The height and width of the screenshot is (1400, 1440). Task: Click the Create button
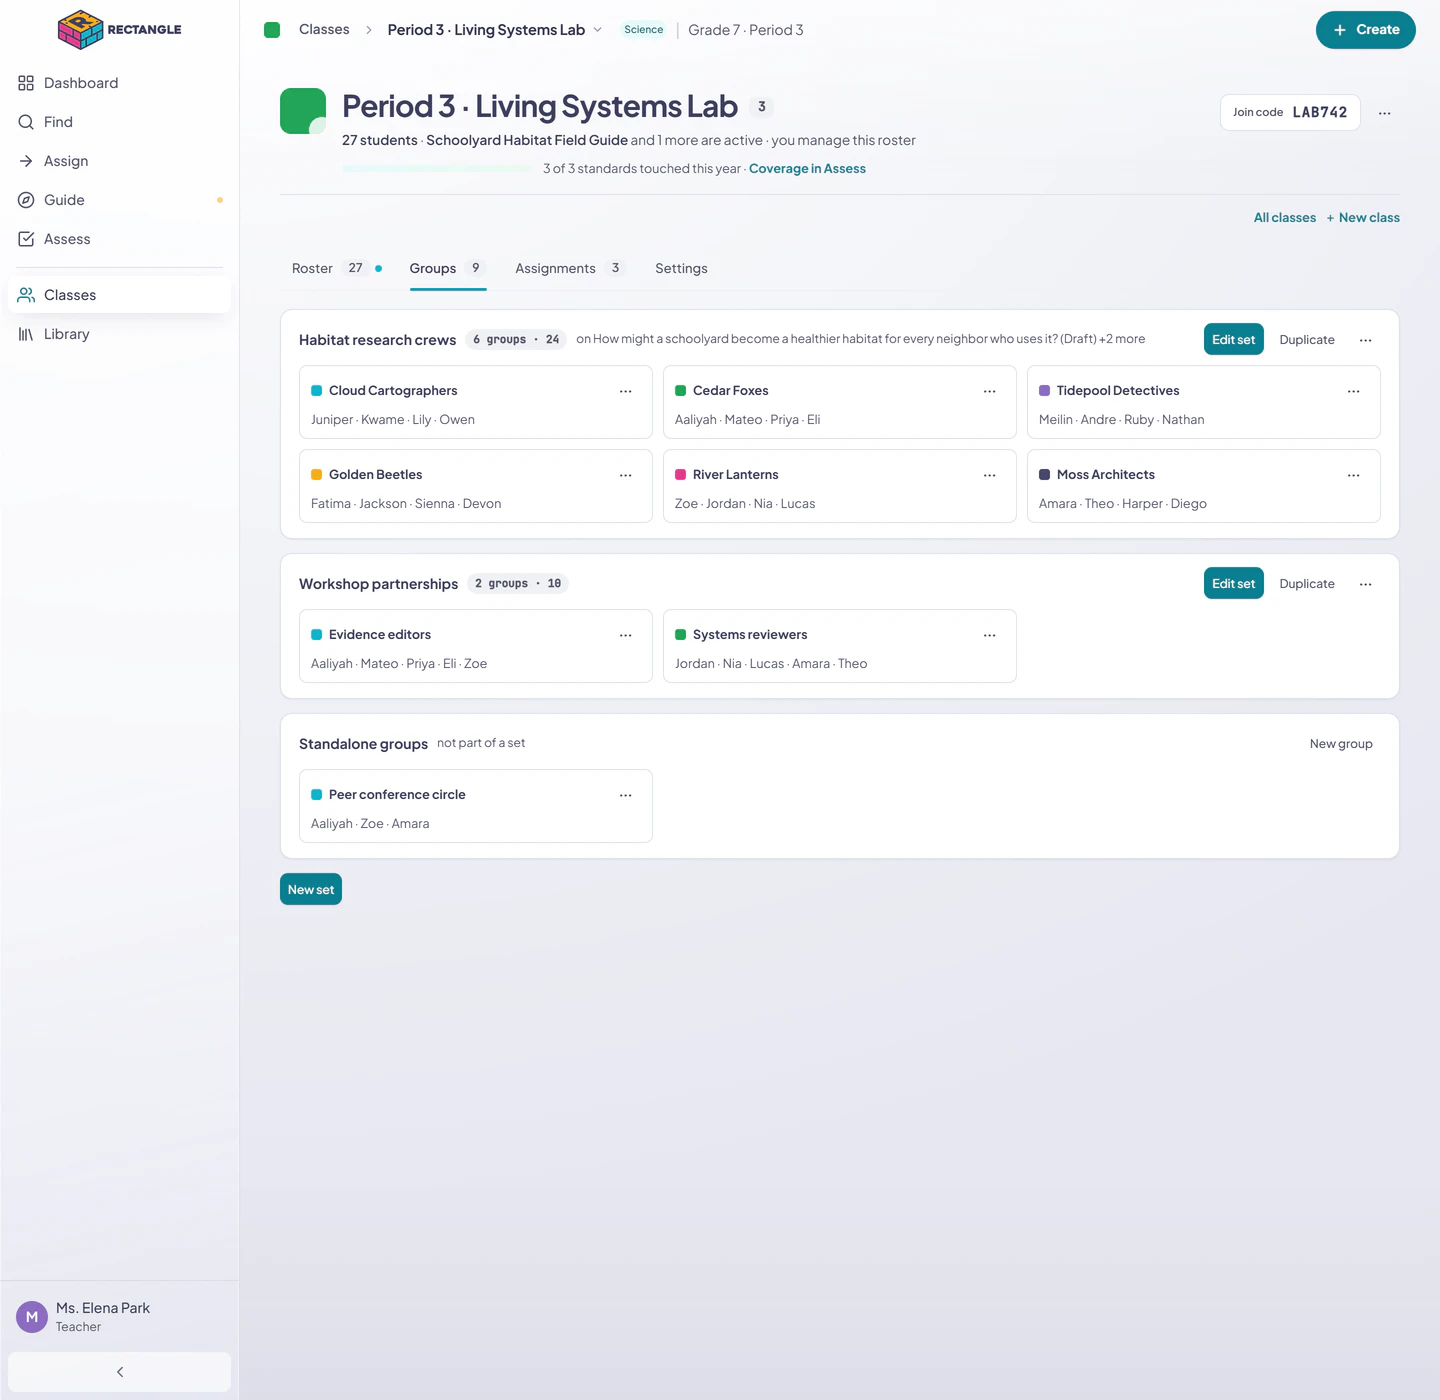pyautogui.click(x=1365, y=30)
